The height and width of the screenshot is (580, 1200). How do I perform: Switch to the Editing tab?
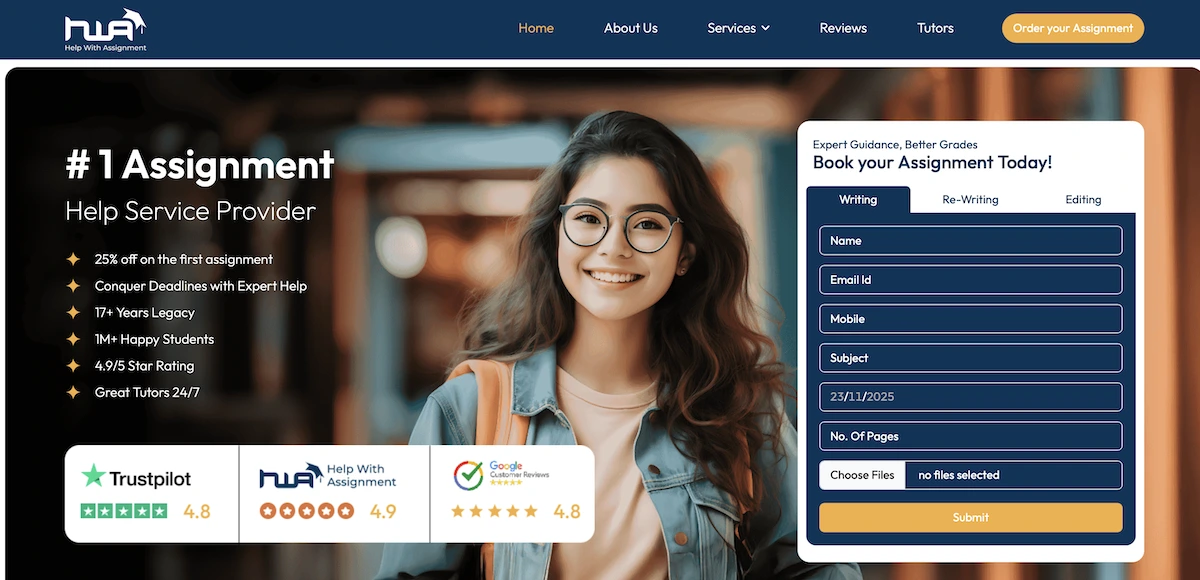1083,199
